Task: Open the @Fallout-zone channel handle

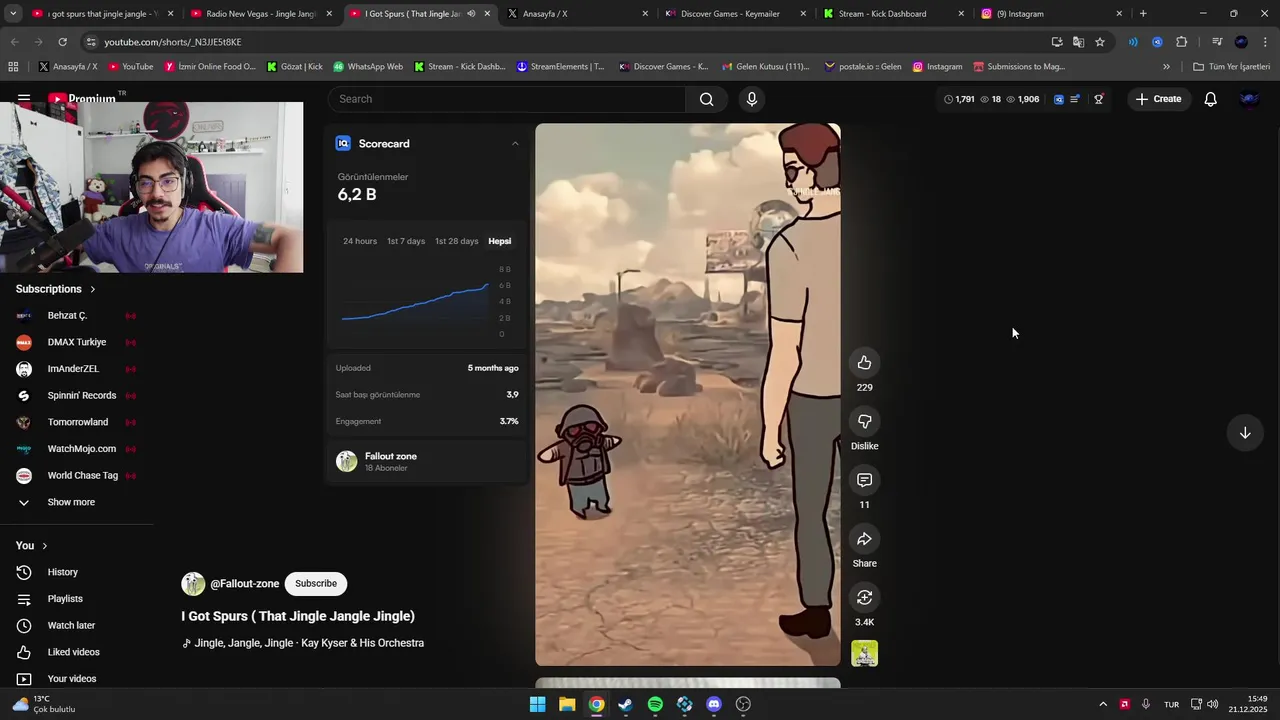Action: (x=245, y=584)
